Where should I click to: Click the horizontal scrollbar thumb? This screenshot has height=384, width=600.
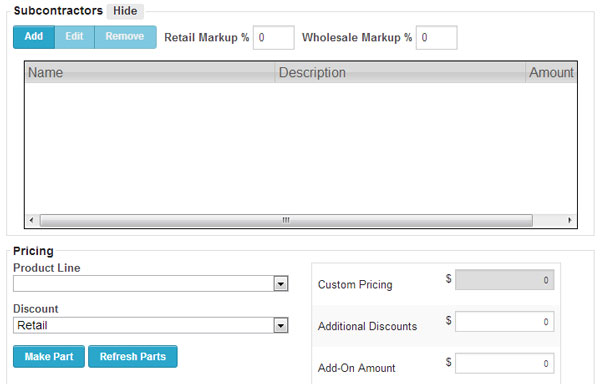[x=286, y=220]
